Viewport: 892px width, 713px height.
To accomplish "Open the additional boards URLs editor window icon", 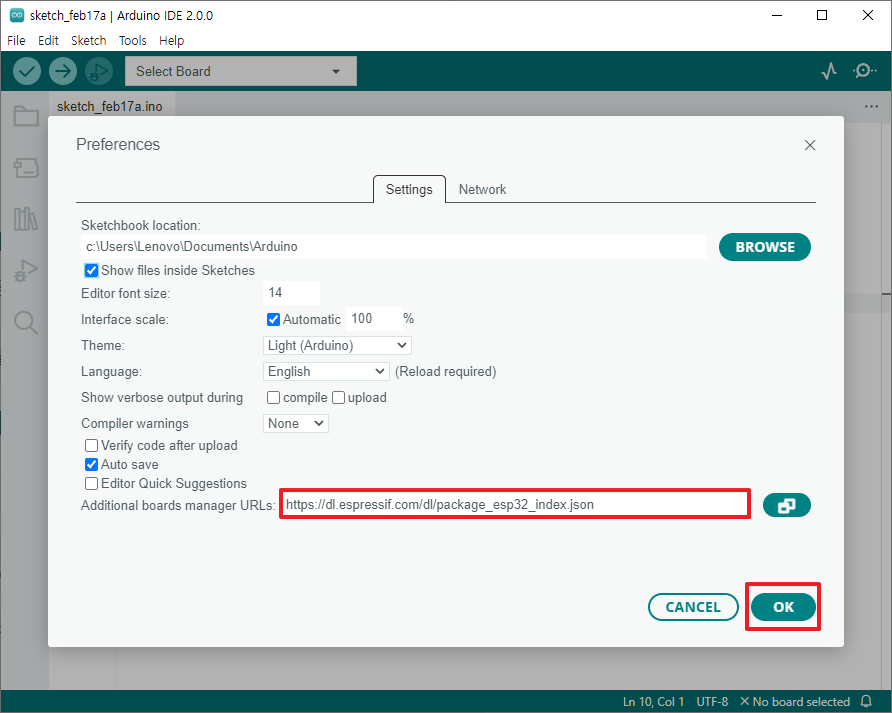I will [787, 505].
